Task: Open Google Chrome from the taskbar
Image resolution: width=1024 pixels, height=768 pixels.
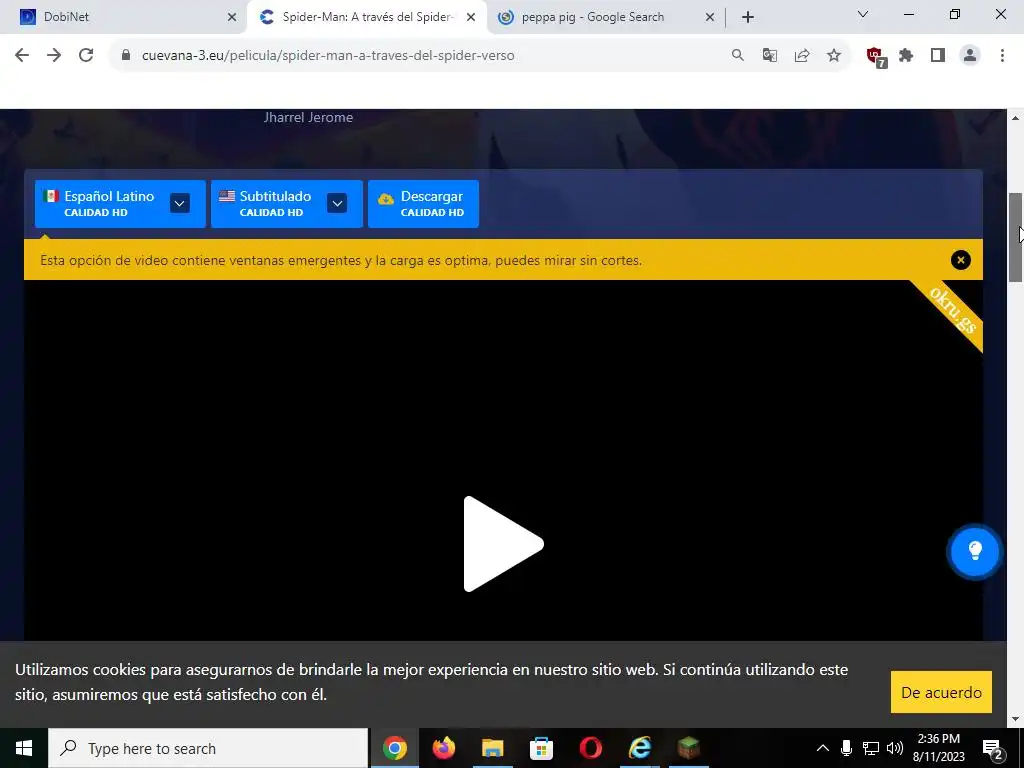Action: 394,748
